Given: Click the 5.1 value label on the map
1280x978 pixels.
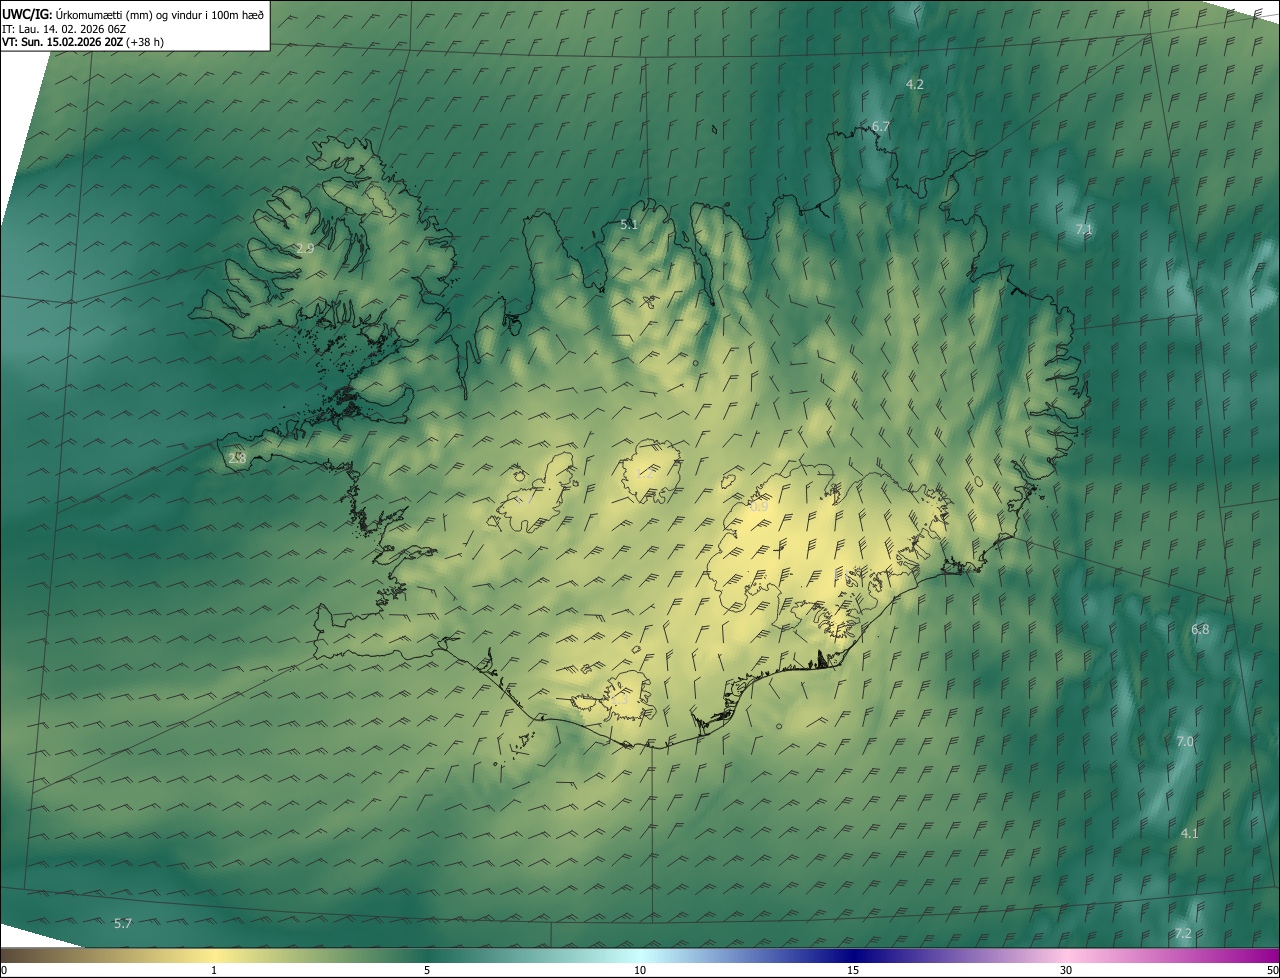Looking at the screenshot, I should point(628,225).
